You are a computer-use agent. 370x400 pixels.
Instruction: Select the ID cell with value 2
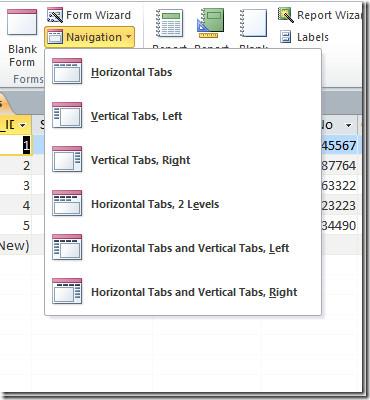(x=16, y=165)
